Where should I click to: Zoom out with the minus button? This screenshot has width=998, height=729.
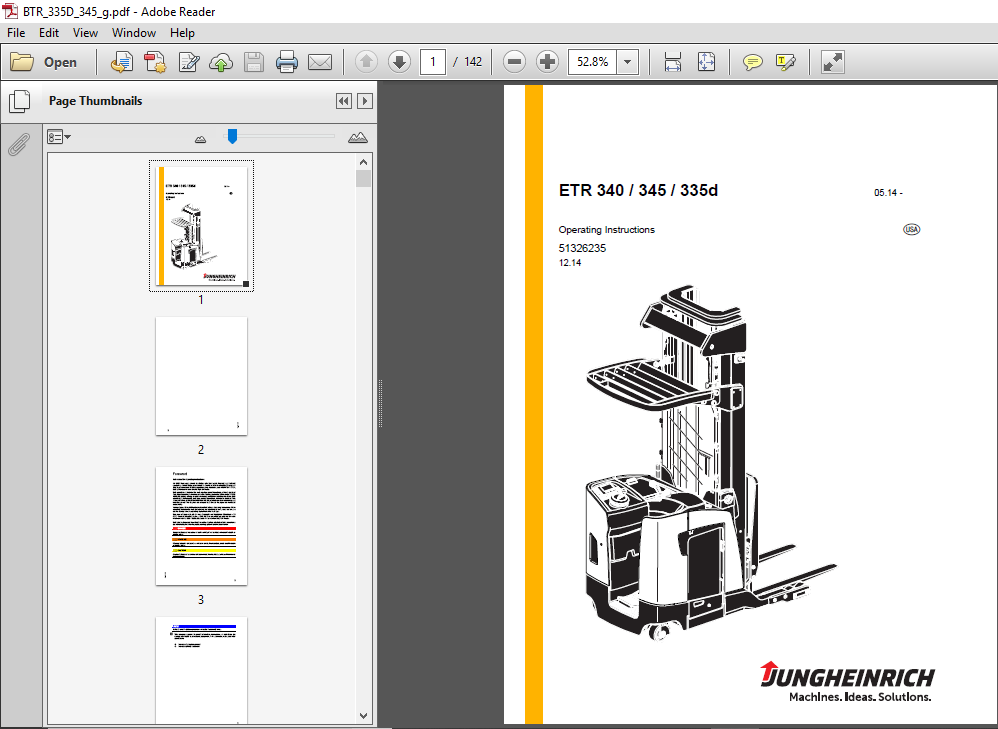(x=514, y=62)
